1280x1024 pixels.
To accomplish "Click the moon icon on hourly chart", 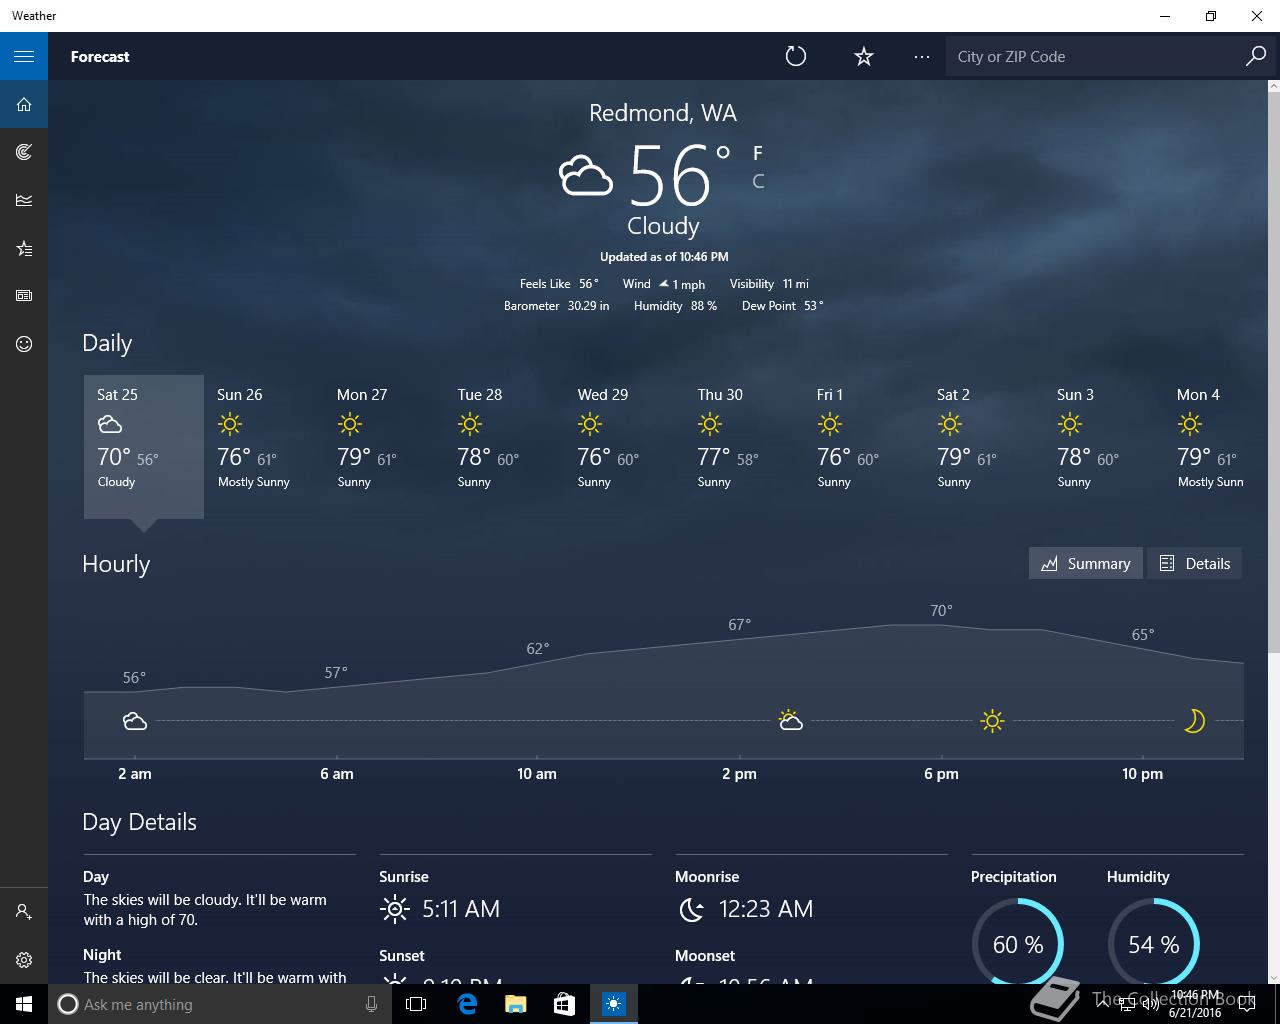I will (x=1194, y=721).
